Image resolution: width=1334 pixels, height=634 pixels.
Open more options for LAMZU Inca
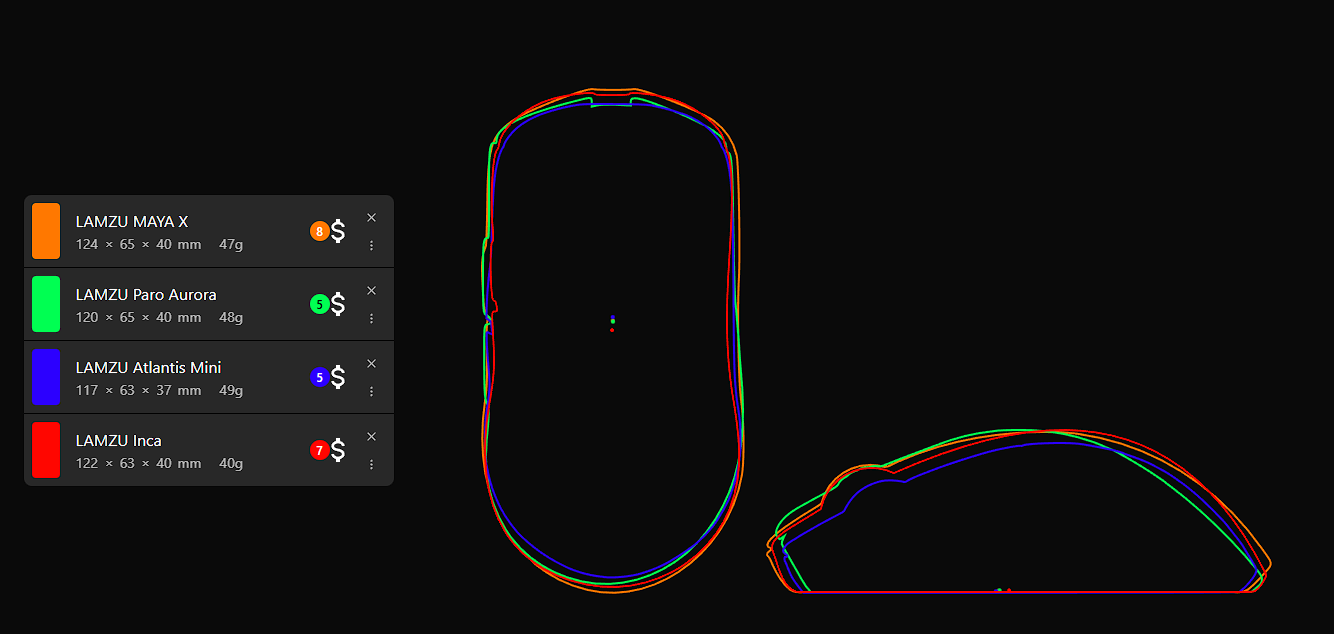(x=371, y=464)
